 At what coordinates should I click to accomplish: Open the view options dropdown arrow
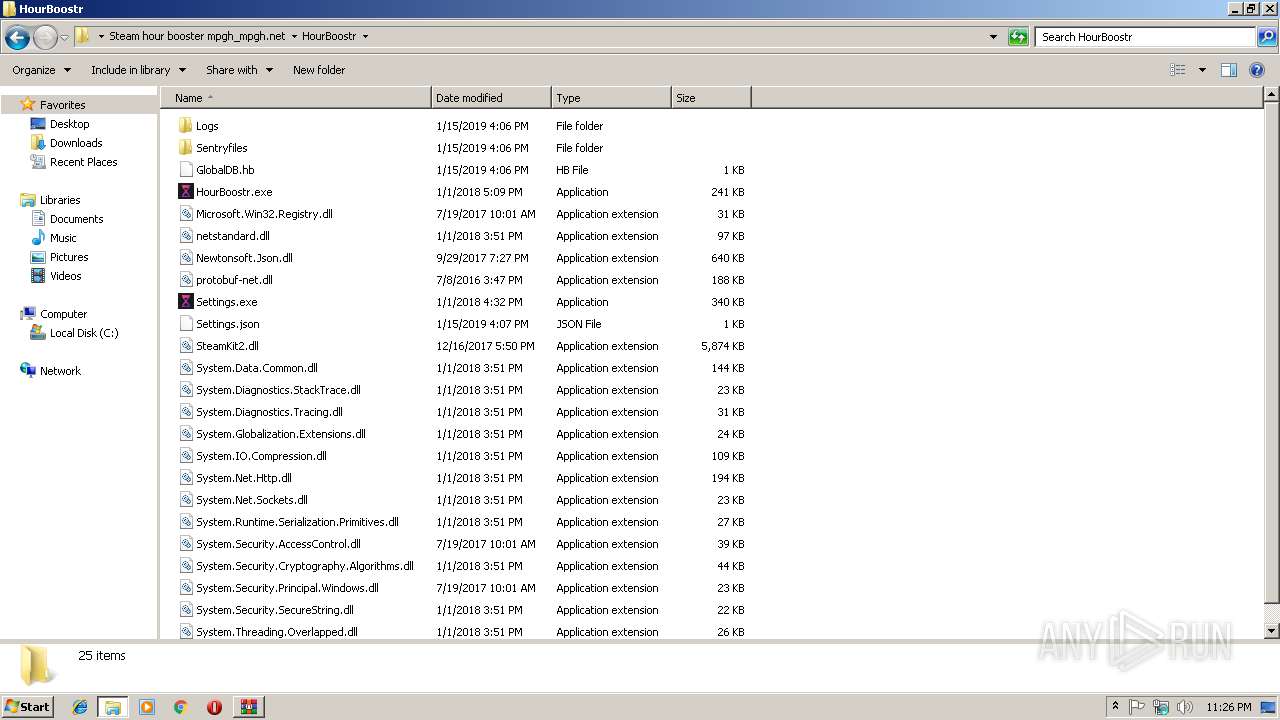1202,70
